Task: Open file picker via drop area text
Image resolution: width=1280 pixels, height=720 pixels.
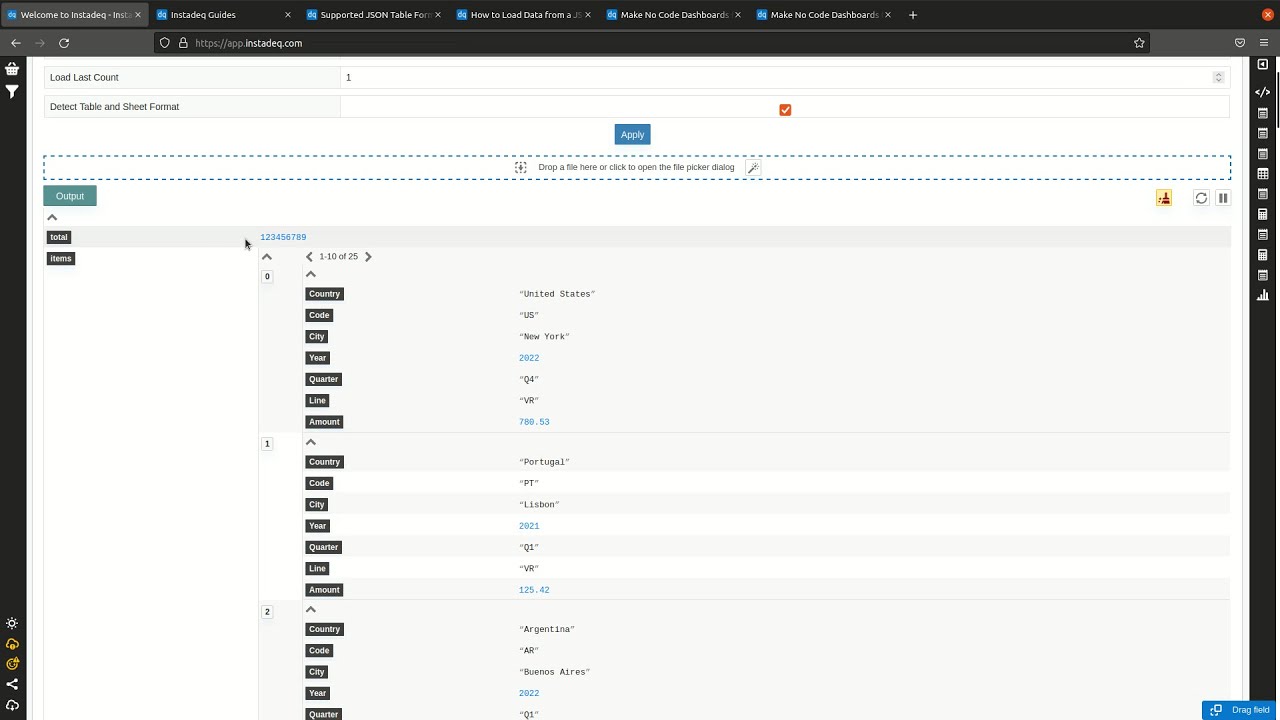Action: point(636,167)
